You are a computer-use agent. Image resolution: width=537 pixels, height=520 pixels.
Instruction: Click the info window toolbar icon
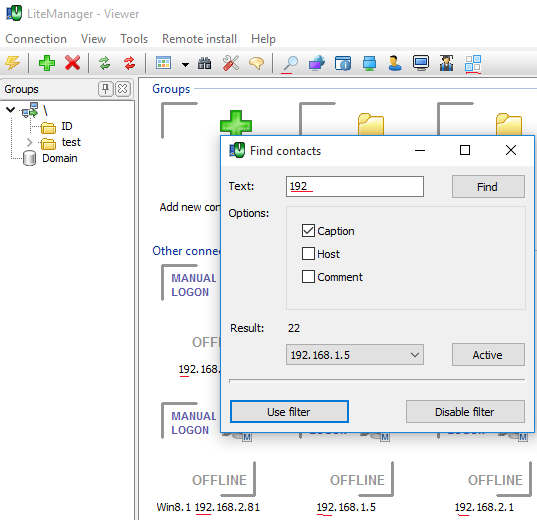pyautogui.click(x=343, y=63)
